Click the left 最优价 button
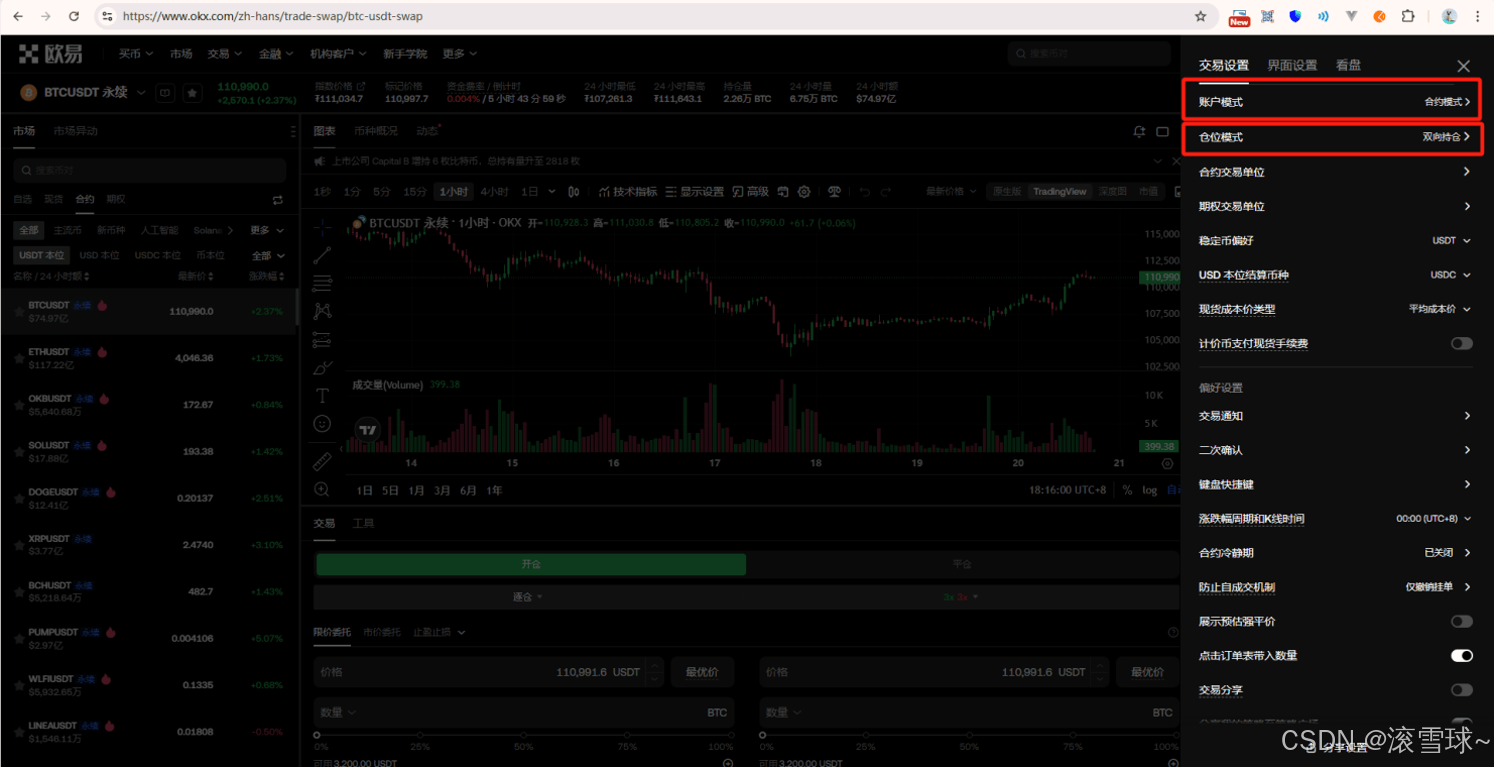 coord(702,672)
